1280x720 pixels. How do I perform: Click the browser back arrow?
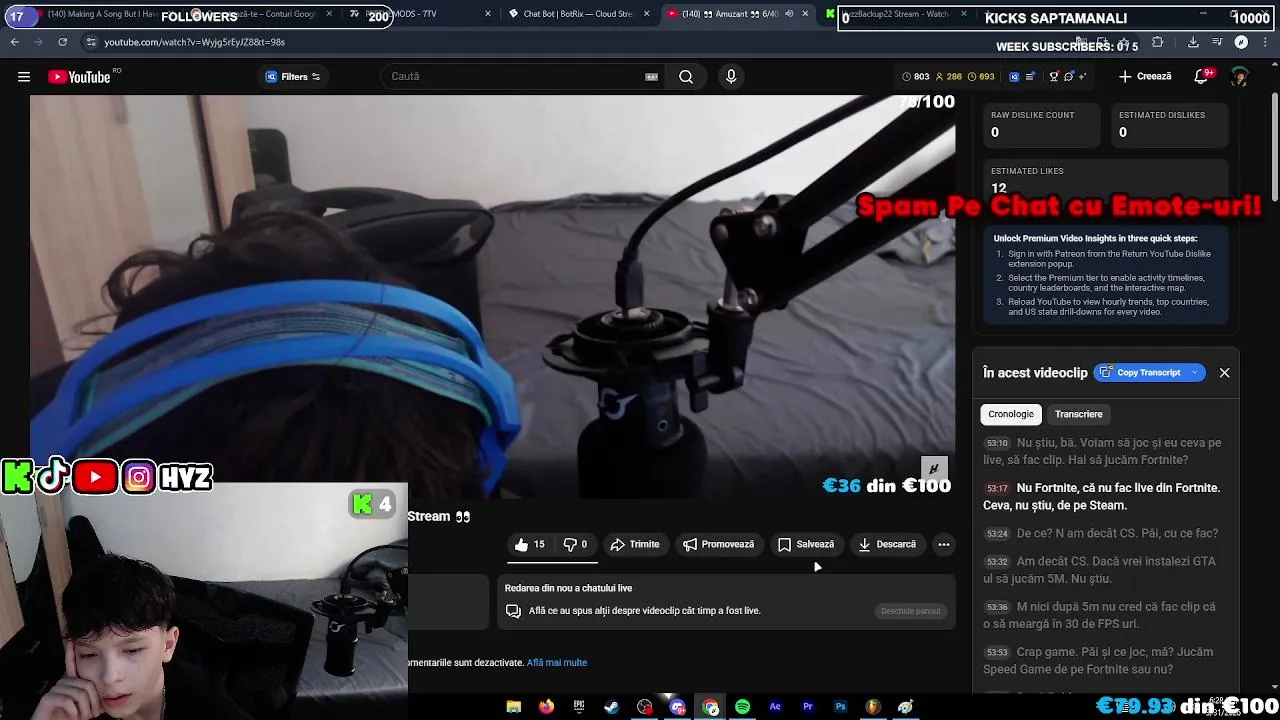pyautogui.click(x=14, y=42)
